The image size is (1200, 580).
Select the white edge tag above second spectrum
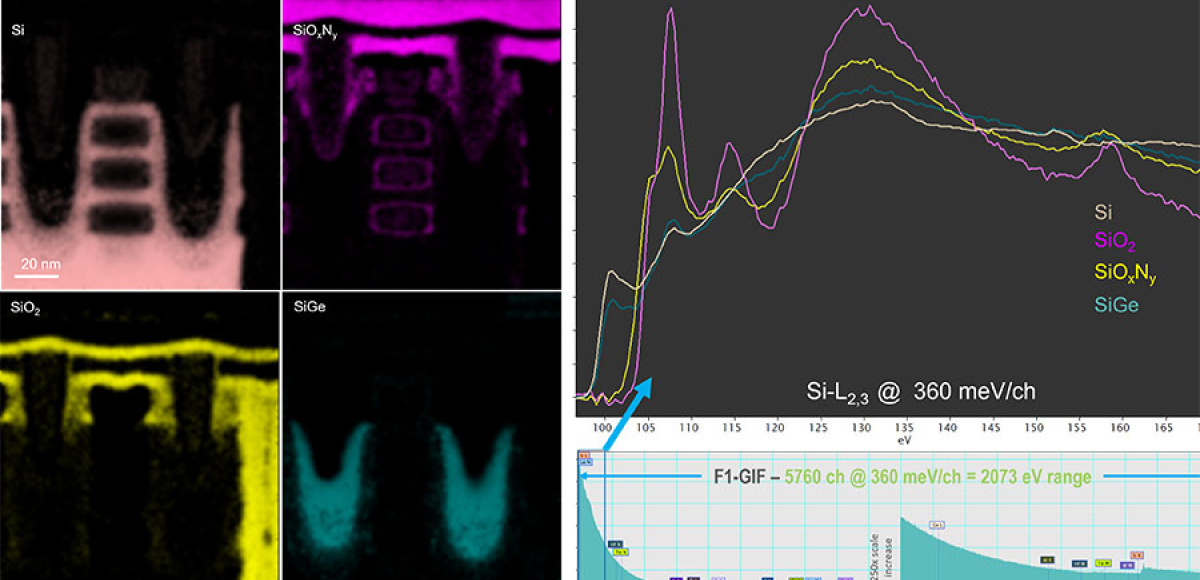pos(937,524)
